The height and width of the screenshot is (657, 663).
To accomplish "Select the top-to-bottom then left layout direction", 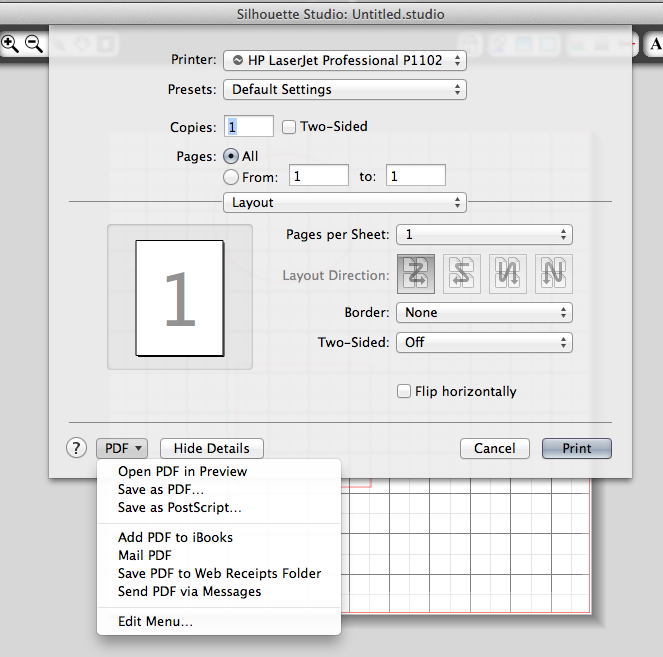I will click(554, 274).
